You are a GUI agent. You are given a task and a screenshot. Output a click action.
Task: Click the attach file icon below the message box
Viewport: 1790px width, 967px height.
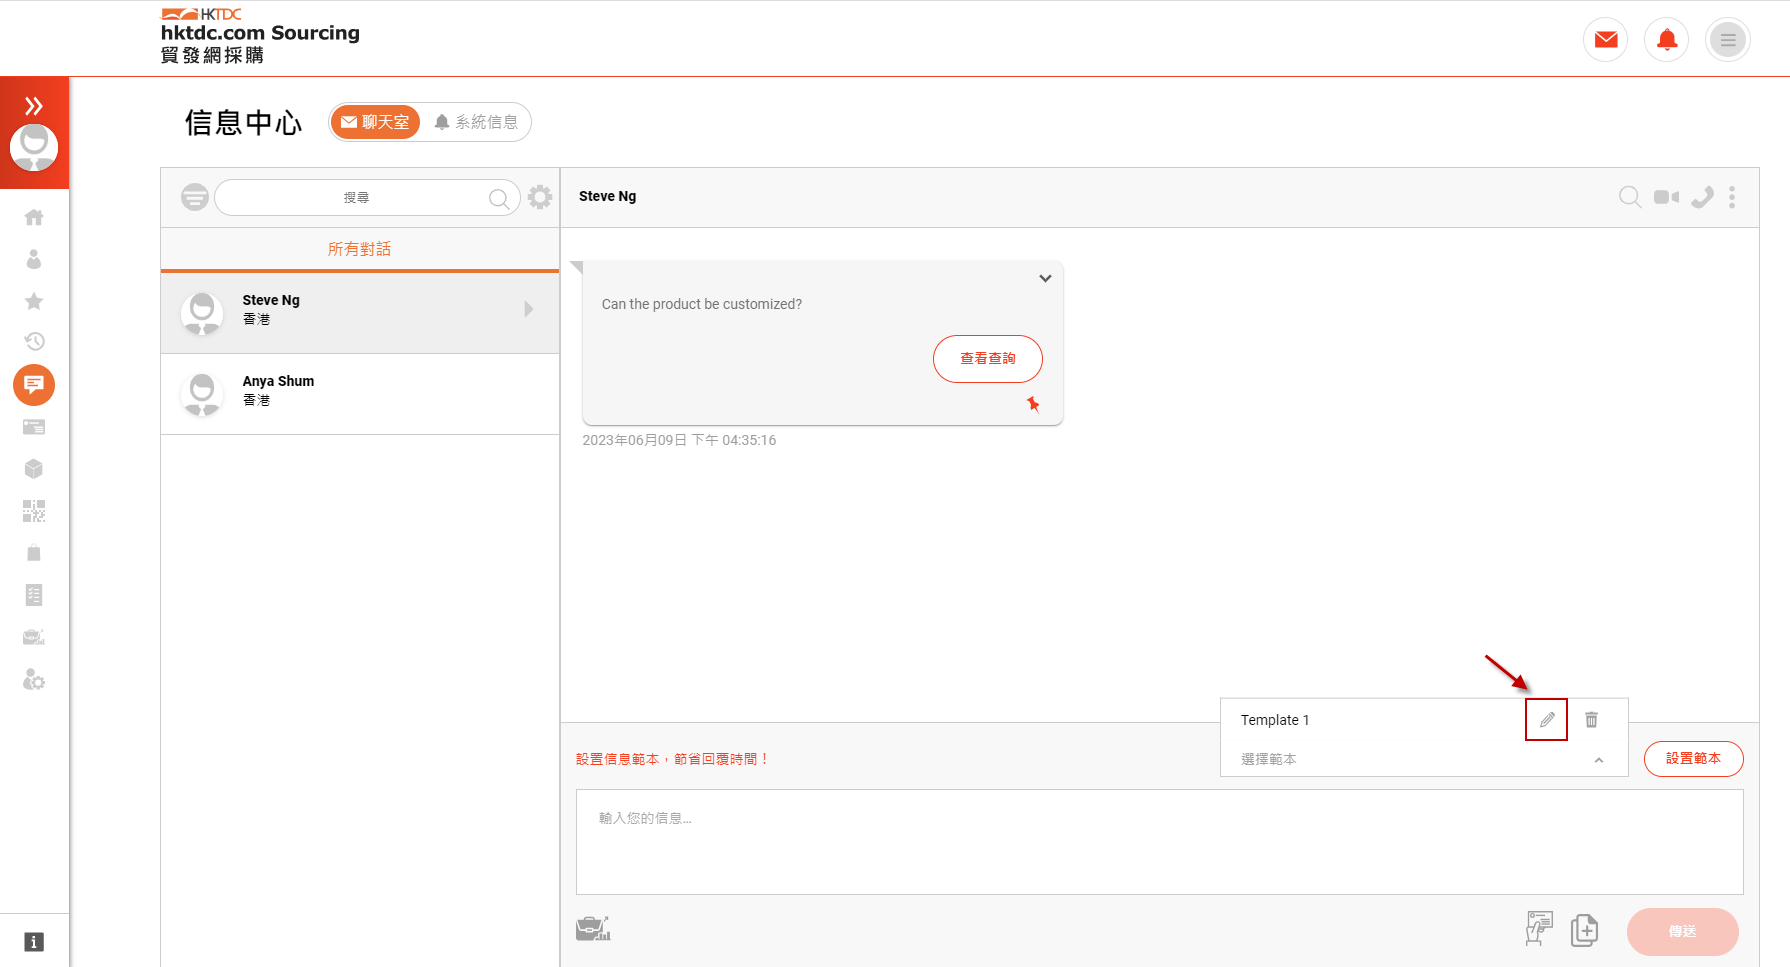[1585, 930]
